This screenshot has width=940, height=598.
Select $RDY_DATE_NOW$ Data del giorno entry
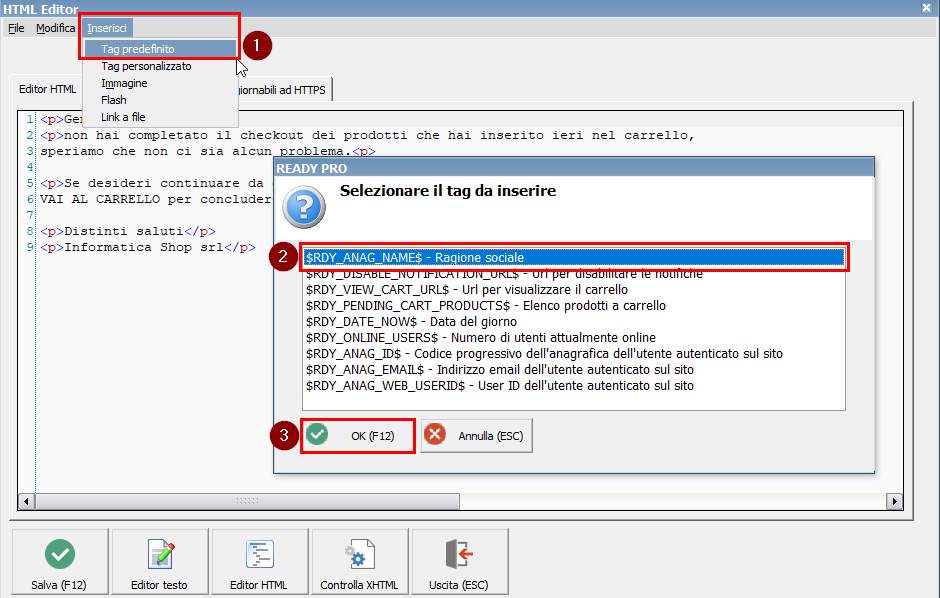pos(411,322)
